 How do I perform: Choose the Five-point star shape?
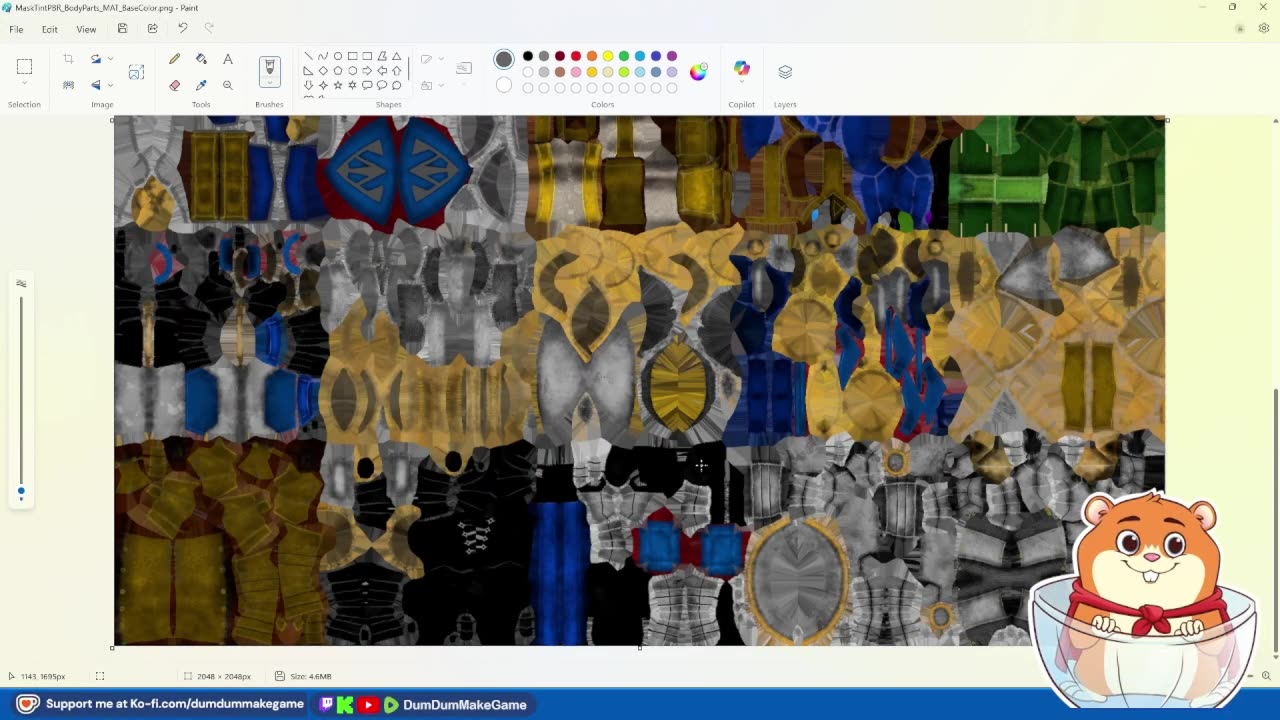(338, 85)
